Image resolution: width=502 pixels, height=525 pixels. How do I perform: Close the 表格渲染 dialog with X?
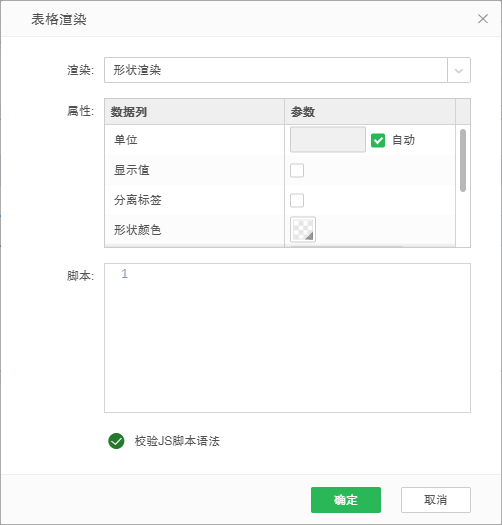coord(483,19)
